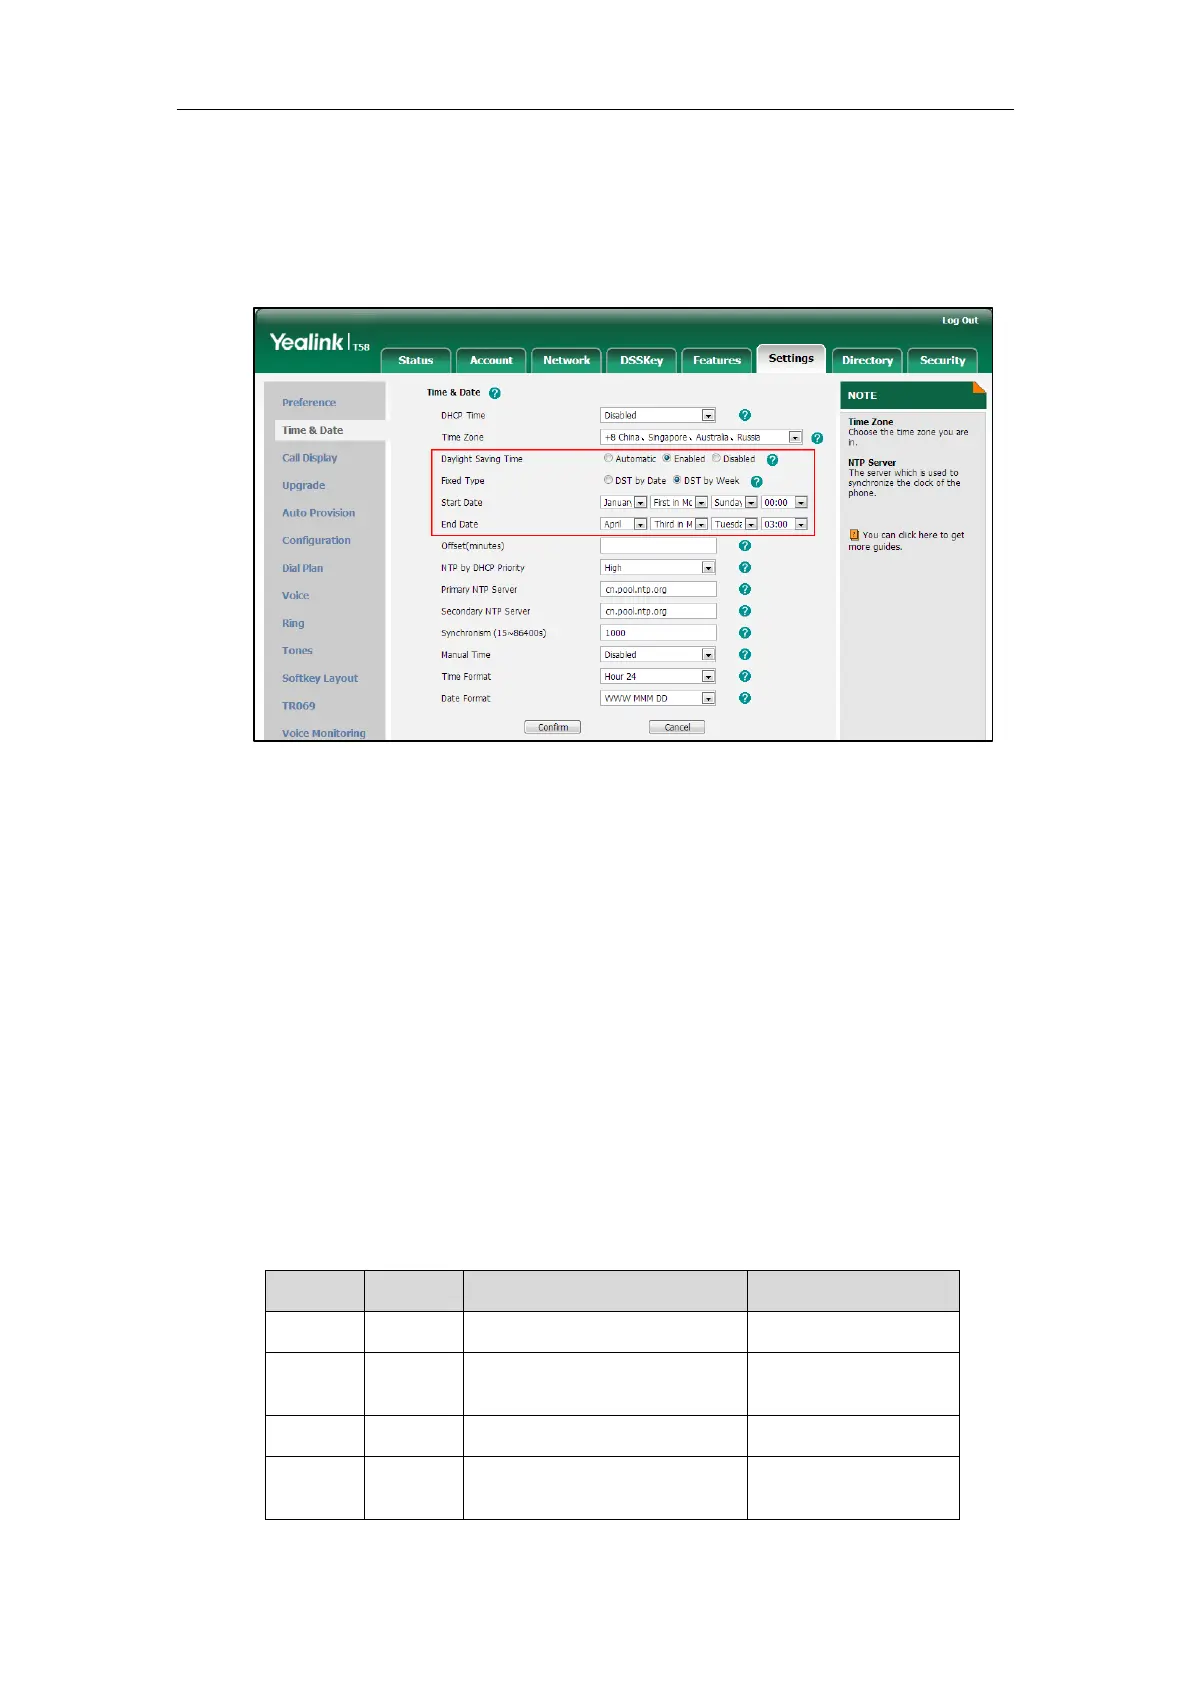Viewport: 1191px width, 1684px height.
Task: Open the Directory tab
Action: point(867,360)
